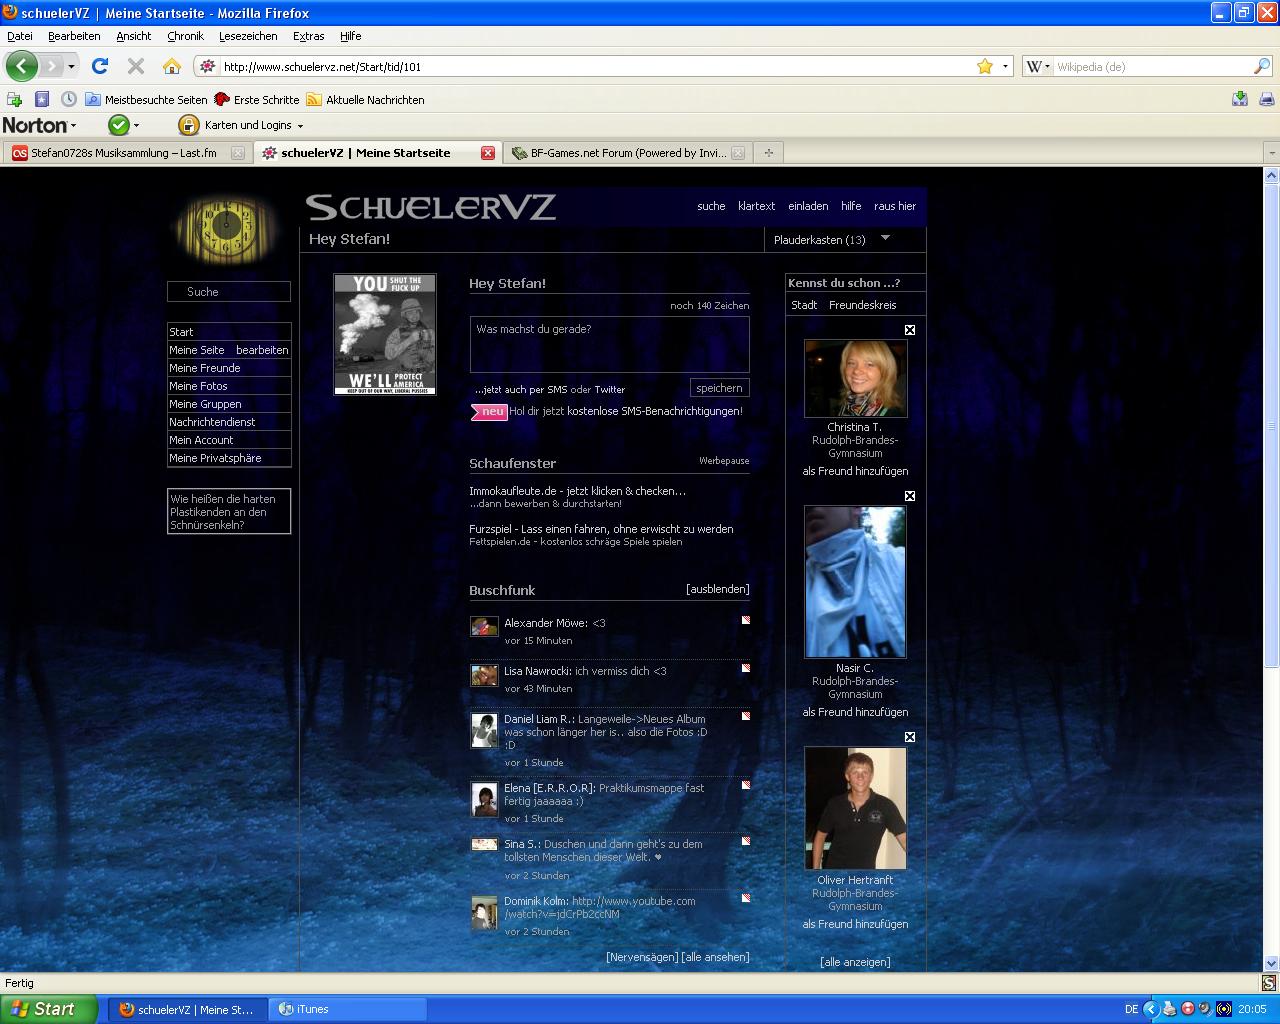Image resolution: width=1280 pixels, height=1024 pixels.
Task: Open the Bearbeiten menu
Action: [x=74, y=36]
